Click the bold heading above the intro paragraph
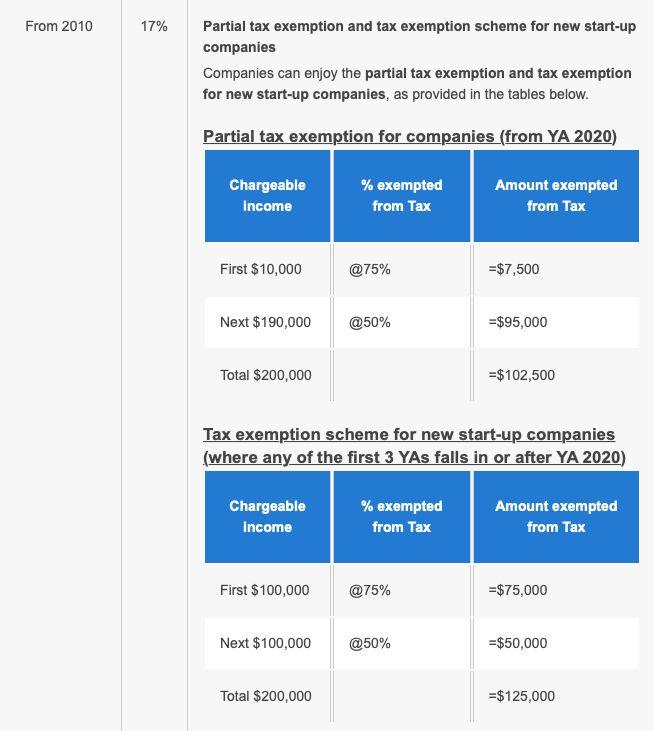 click(419, 36)
